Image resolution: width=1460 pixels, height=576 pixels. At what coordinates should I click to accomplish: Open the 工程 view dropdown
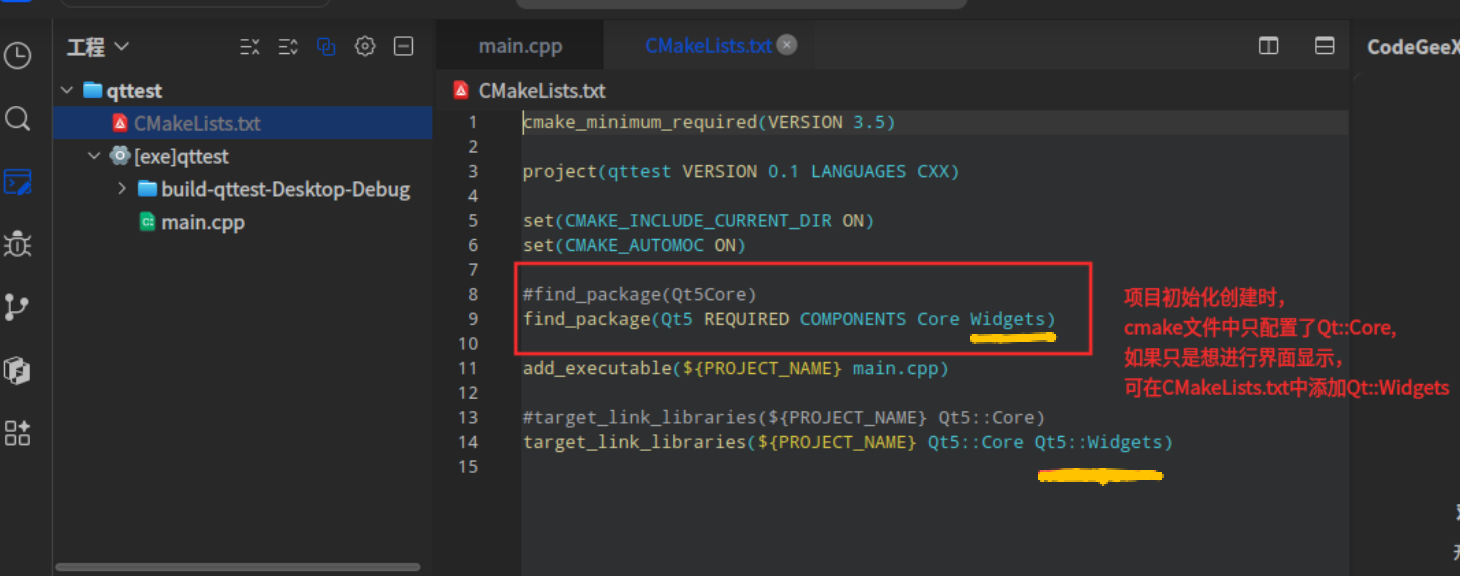point(98,47)
